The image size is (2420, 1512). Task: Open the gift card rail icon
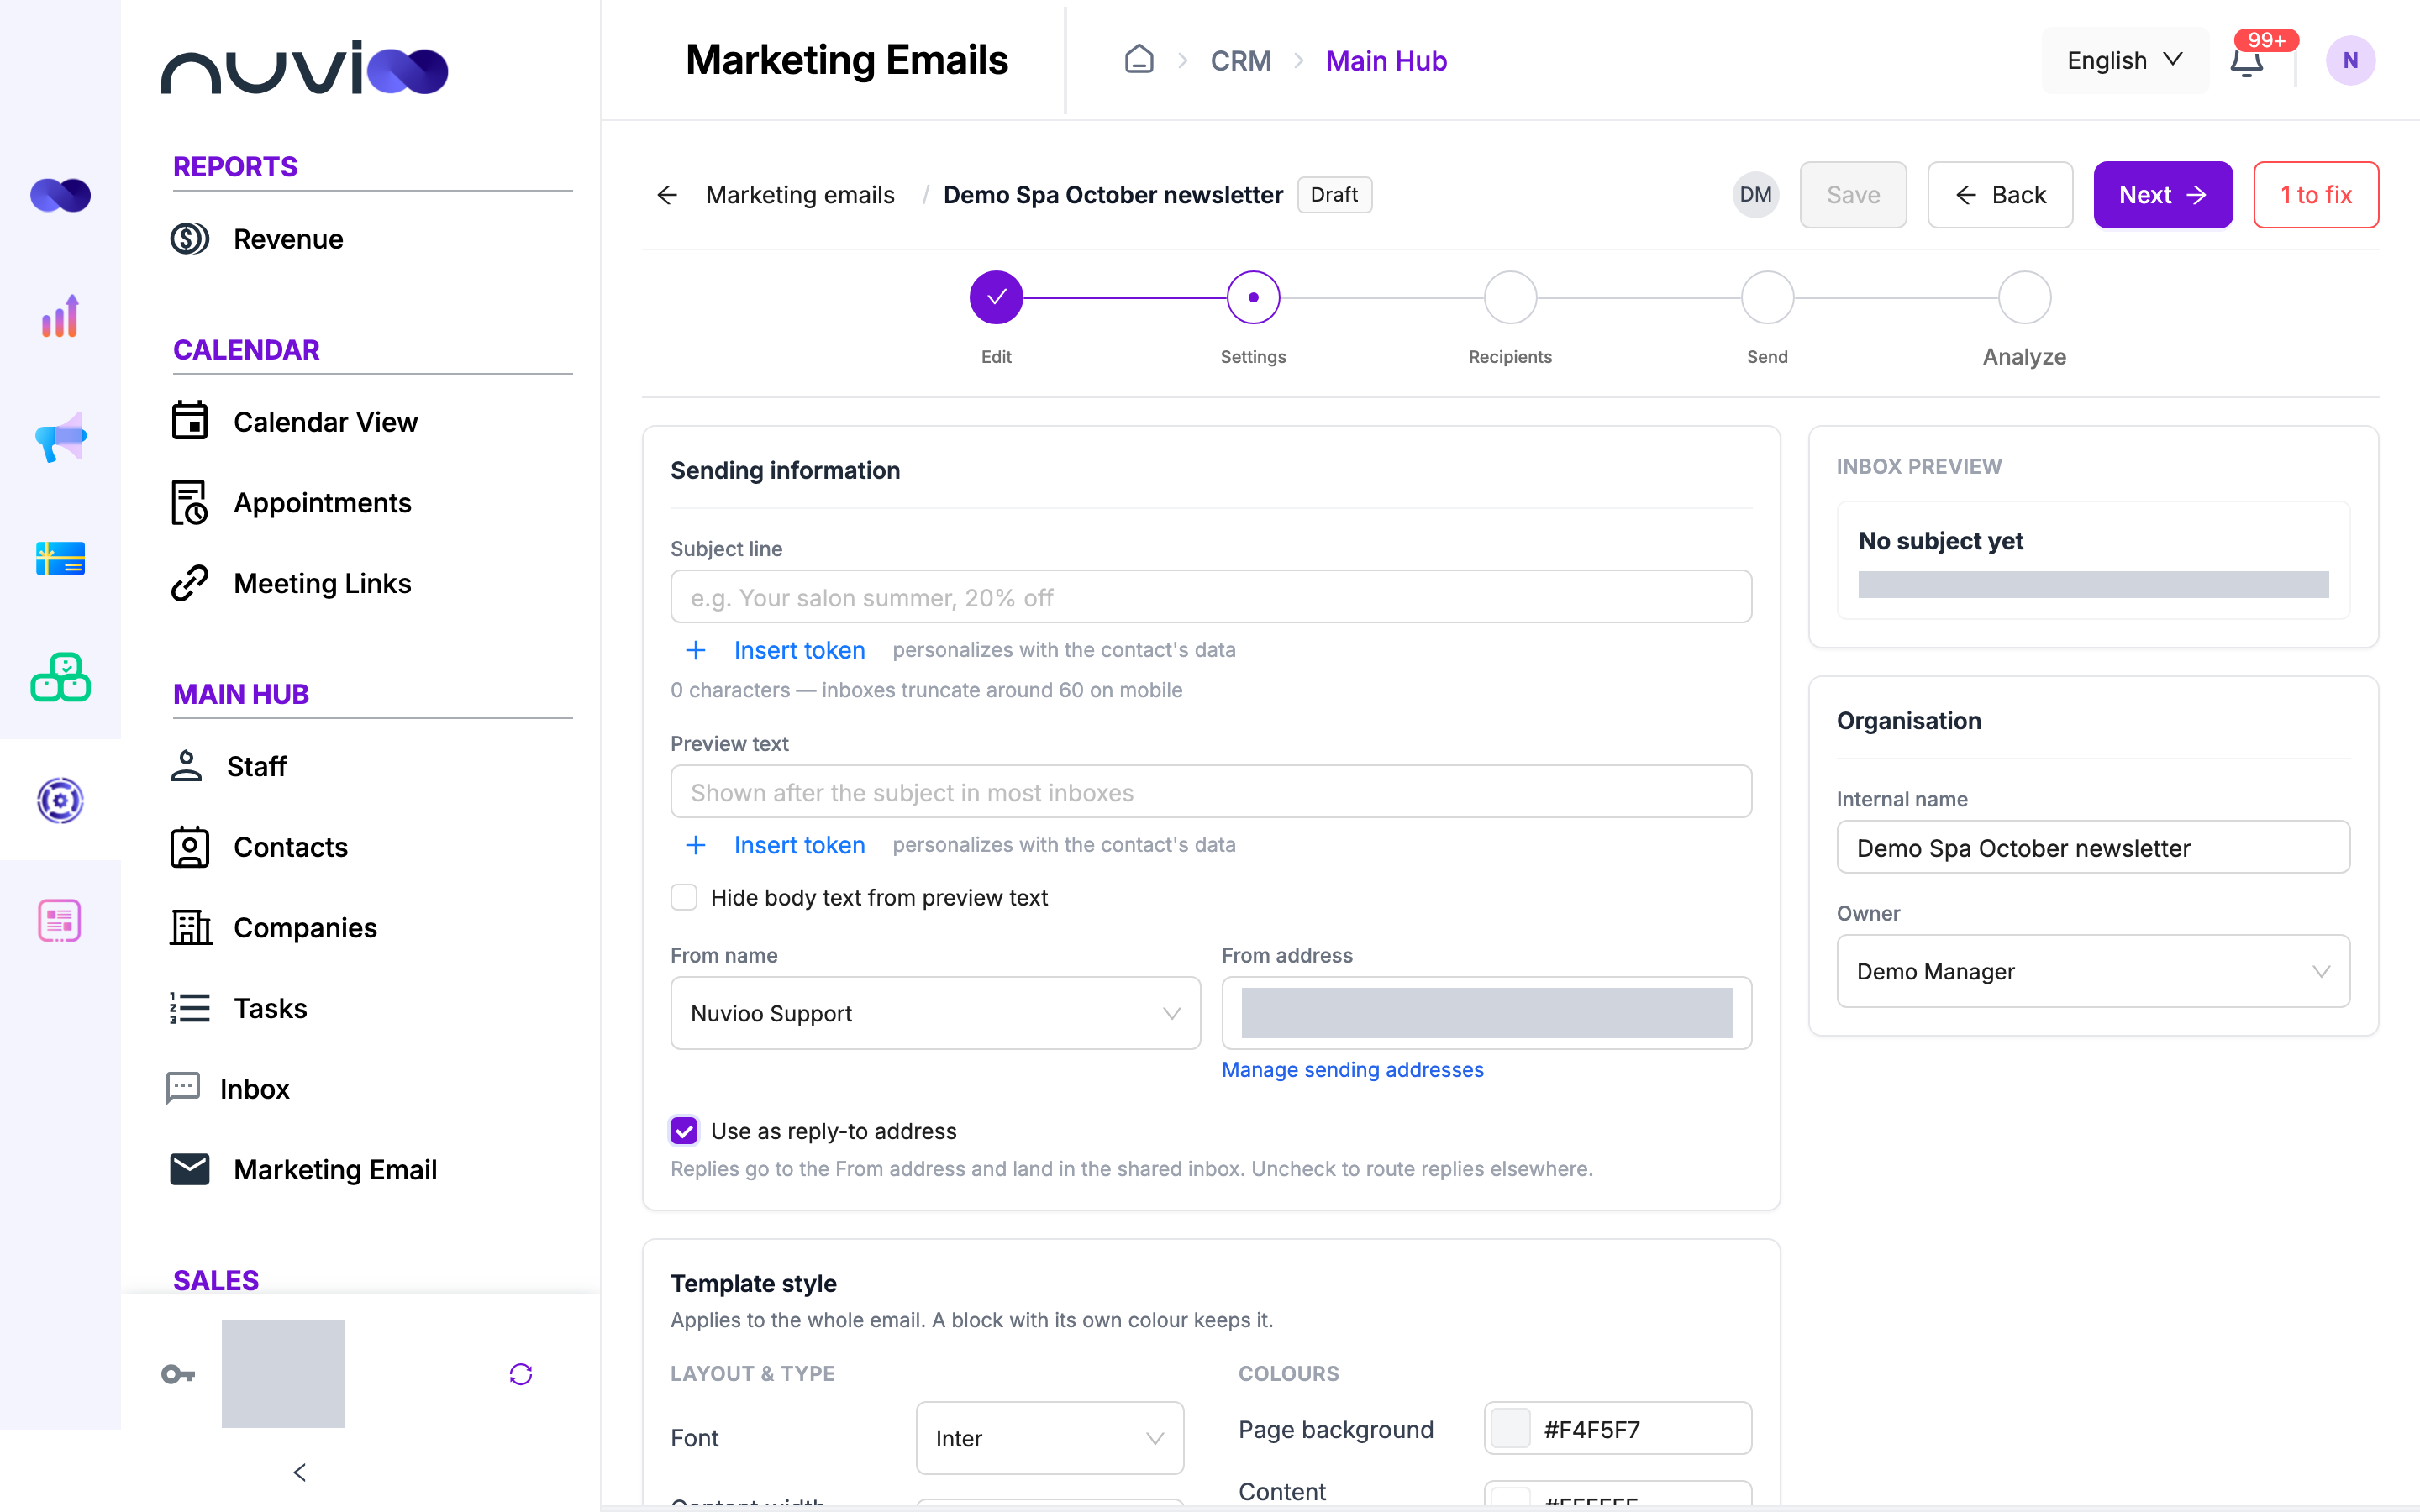pos(60,558)
